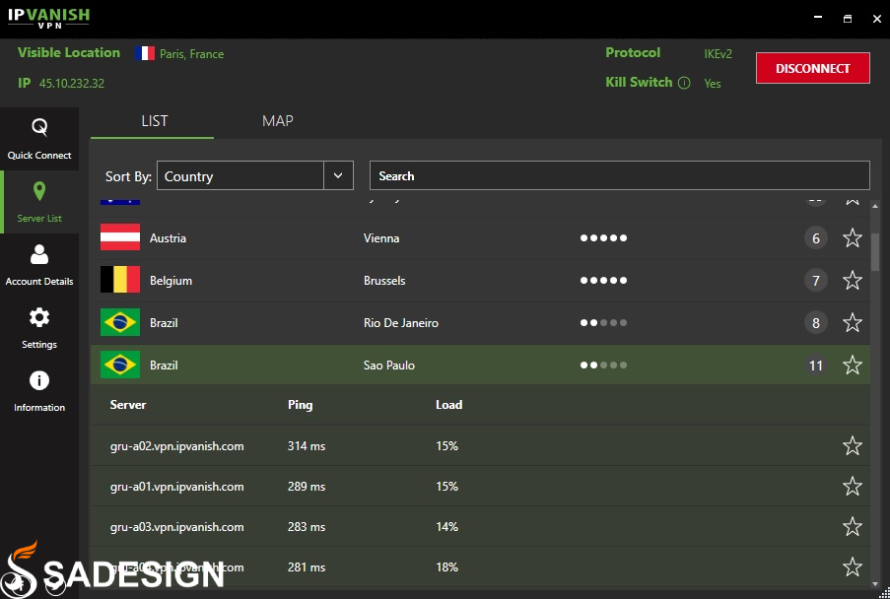Click the 18% load value
890x599 pixels.
coord(447,567)
